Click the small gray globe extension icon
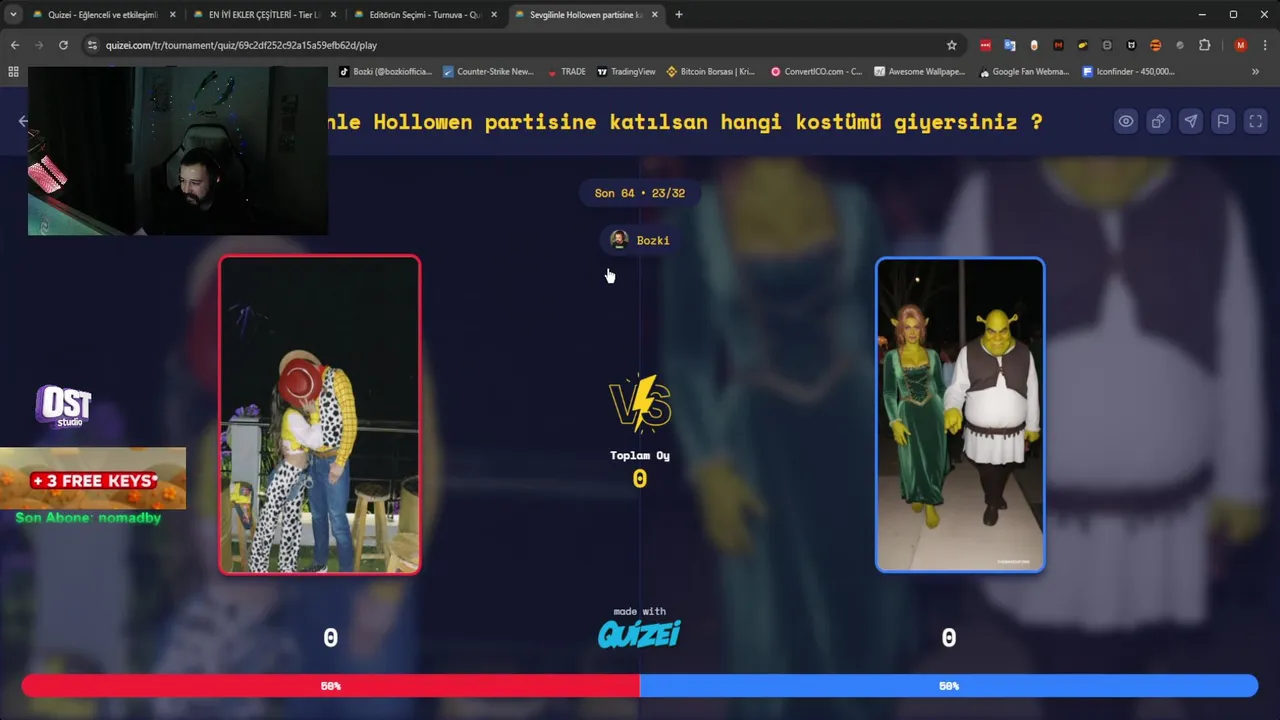The image size is (1280, 720). pyautogui.click(x=1180, y=45)
